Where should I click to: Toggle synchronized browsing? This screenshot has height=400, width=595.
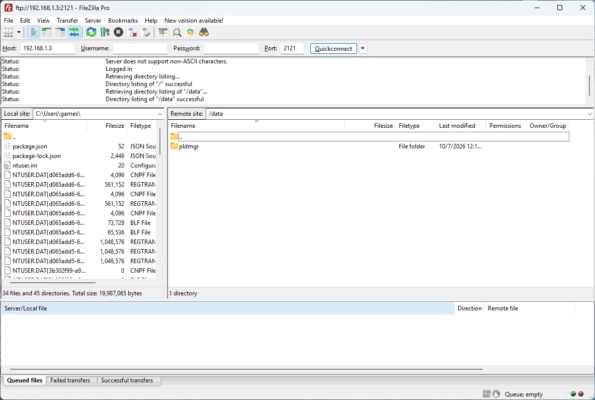pos(190,32)
